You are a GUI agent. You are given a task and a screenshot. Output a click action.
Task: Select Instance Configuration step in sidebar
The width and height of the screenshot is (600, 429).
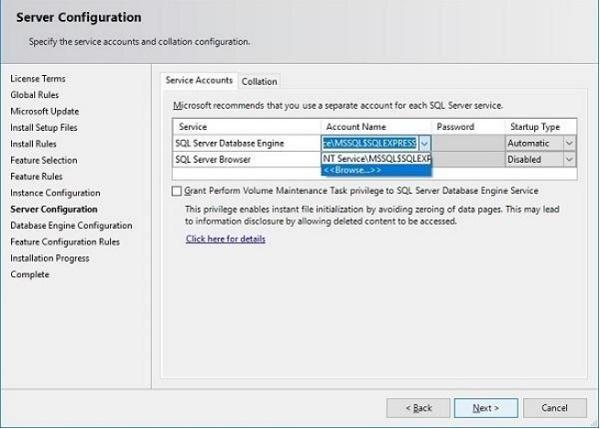click(55, 193)
